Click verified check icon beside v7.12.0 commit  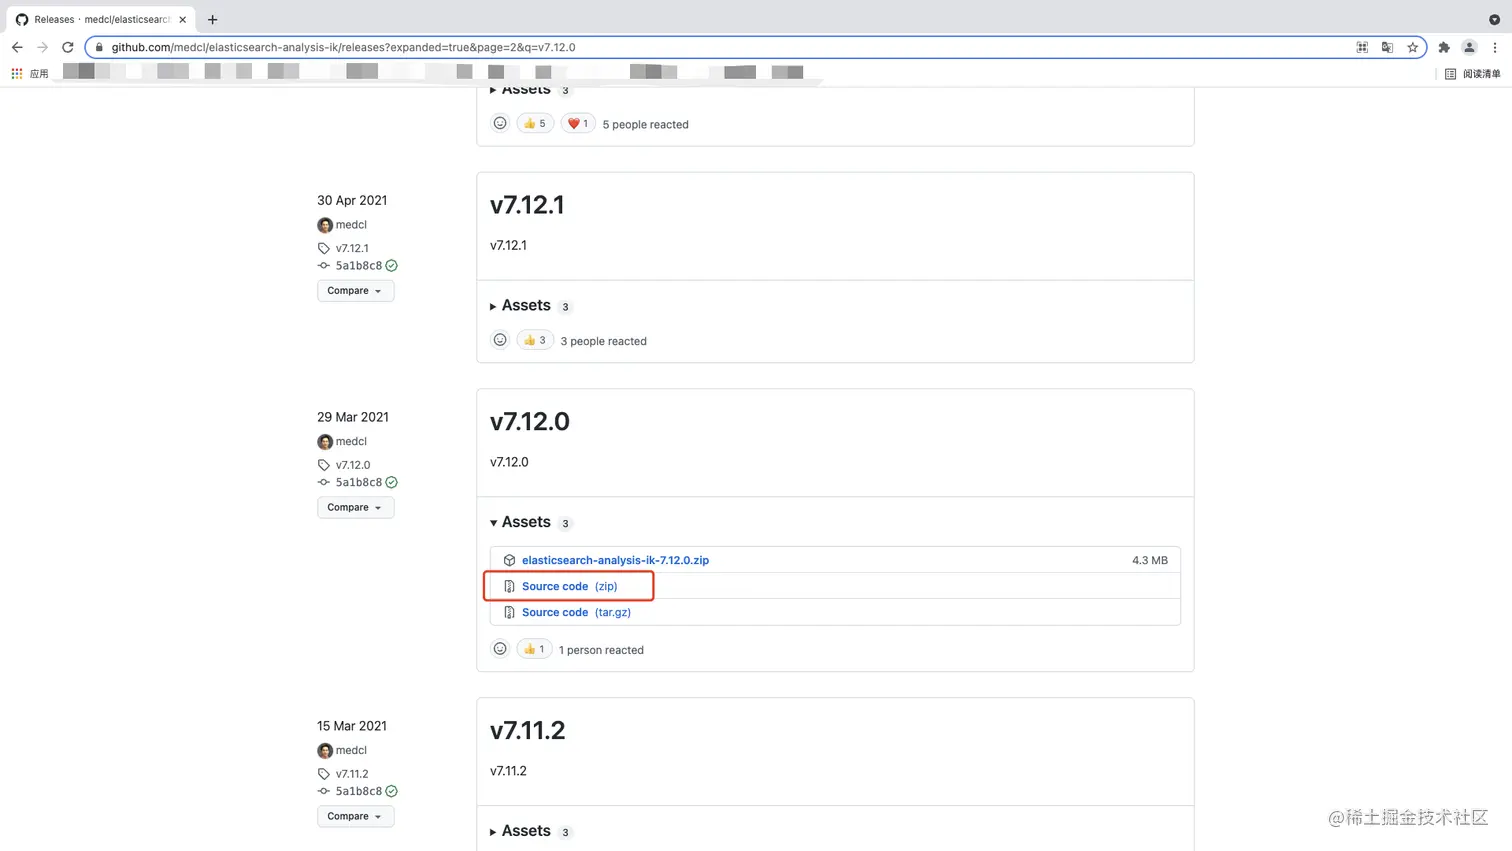391,482
